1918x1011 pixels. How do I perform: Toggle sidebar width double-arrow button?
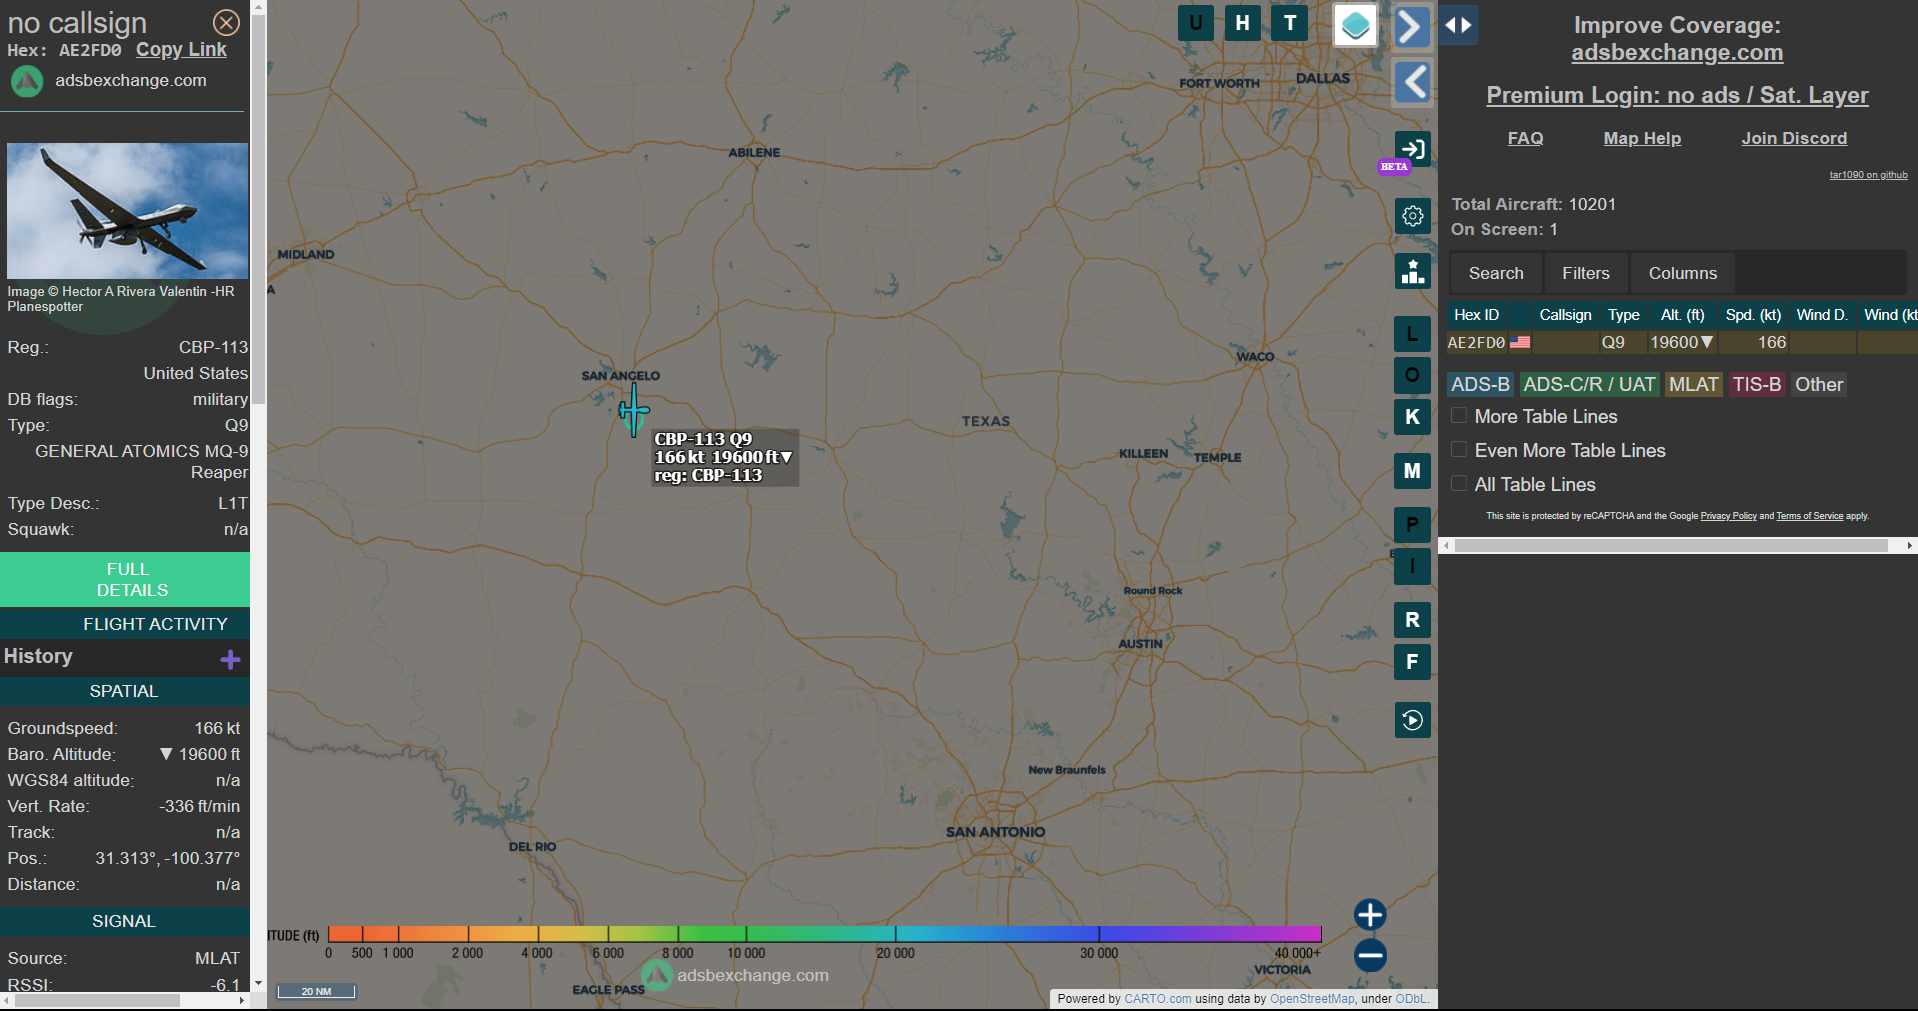pos(1459,25)
